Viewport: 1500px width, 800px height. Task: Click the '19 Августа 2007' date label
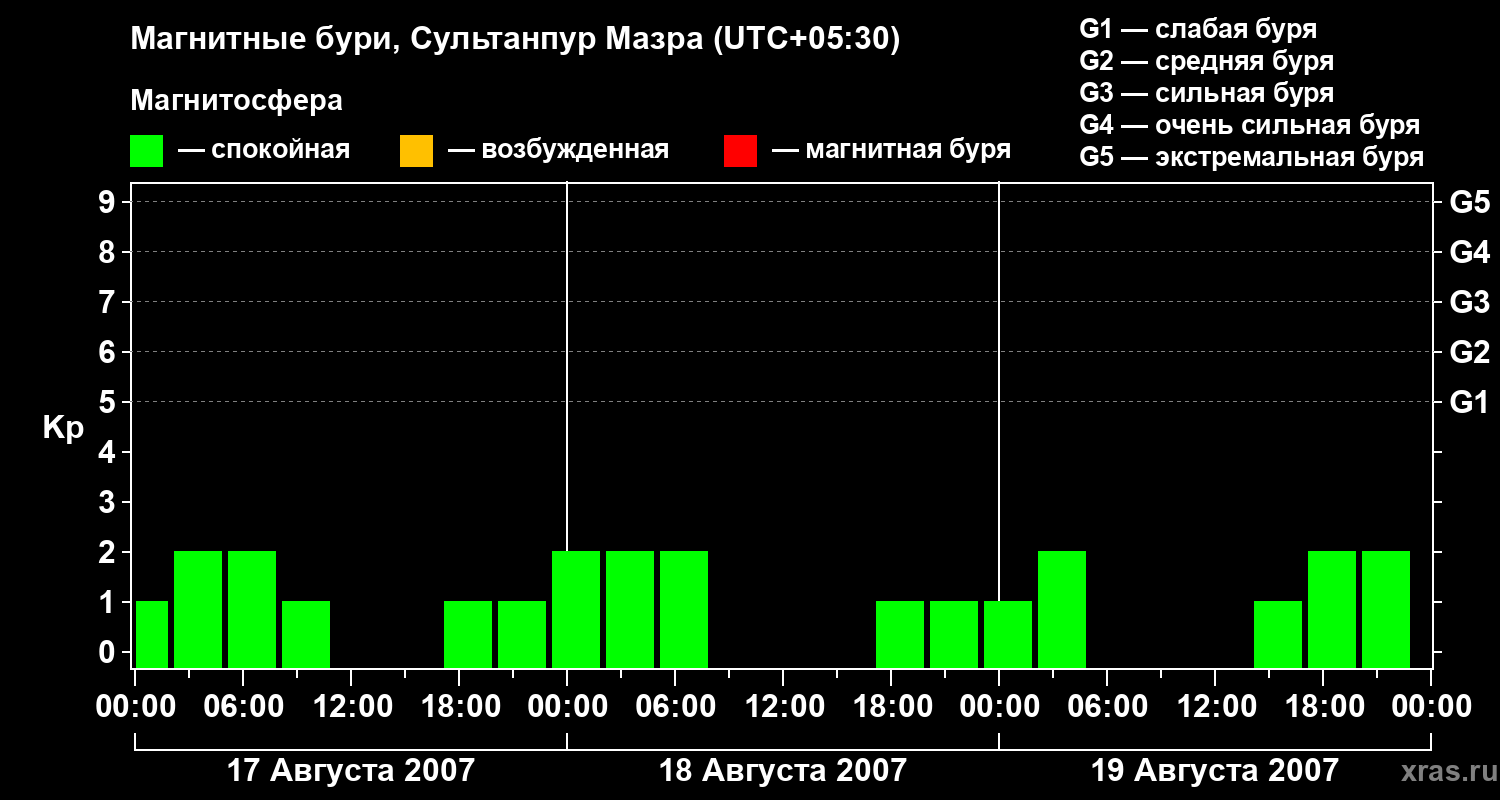tap(1214, 771)
